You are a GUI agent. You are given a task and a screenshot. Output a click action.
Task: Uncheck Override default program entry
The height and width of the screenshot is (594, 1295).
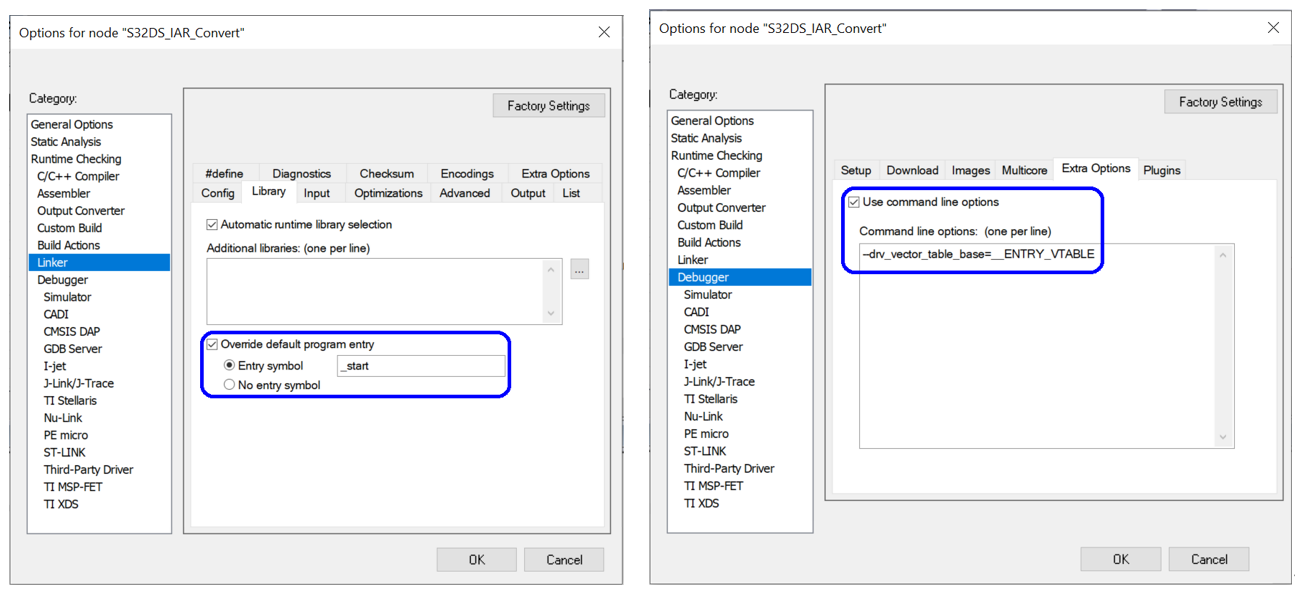click(x=212, y=345)
